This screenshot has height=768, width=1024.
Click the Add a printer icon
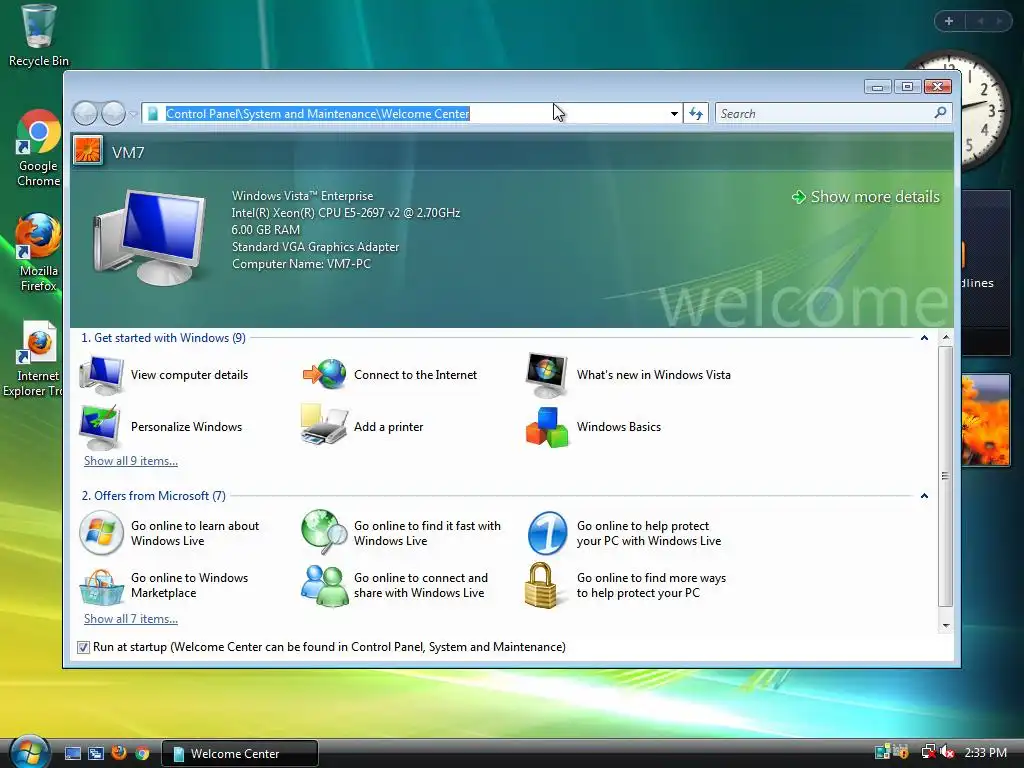(x=324, y=425)
